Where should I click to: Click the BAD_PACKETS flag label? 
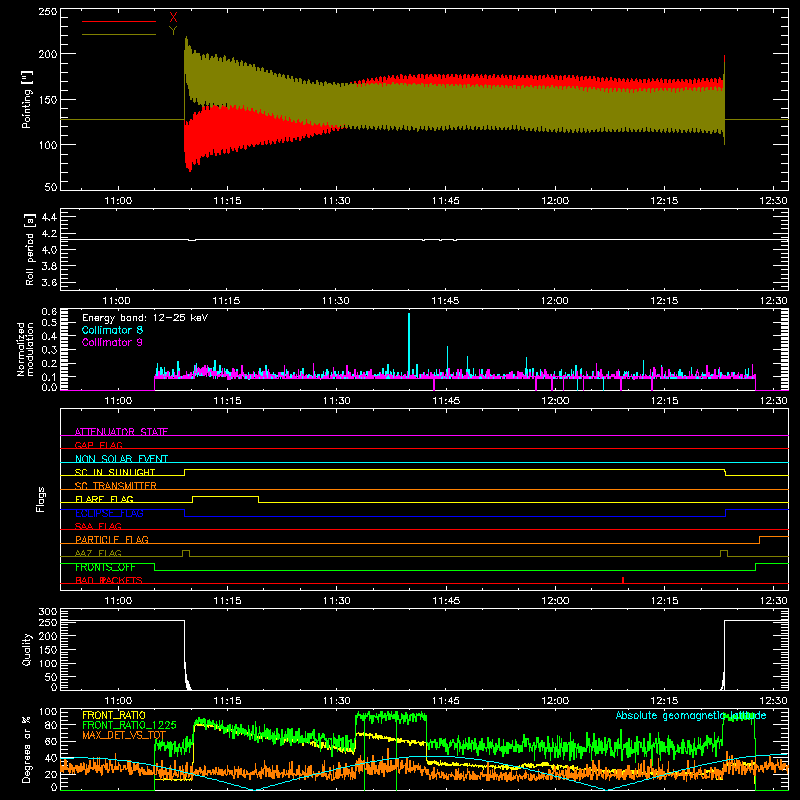109,580
